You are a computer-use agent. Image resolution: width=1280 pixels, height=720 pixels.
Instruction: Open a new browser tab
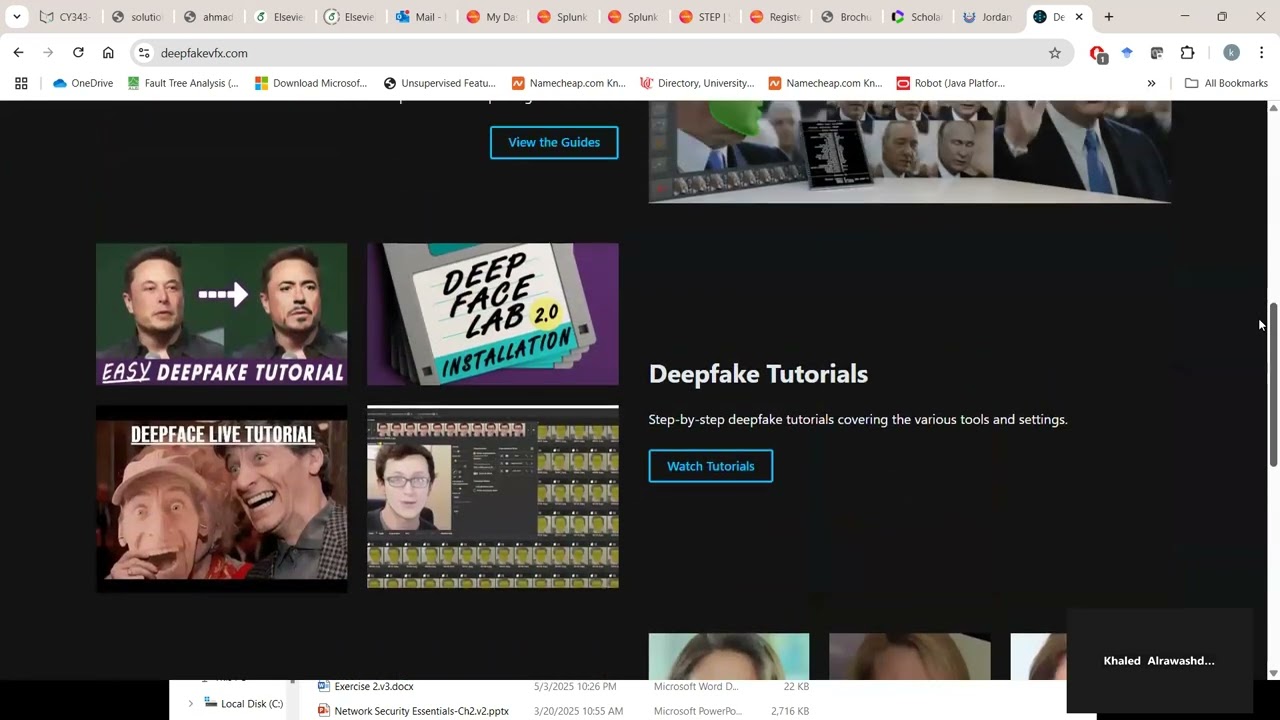point(1108,17)
